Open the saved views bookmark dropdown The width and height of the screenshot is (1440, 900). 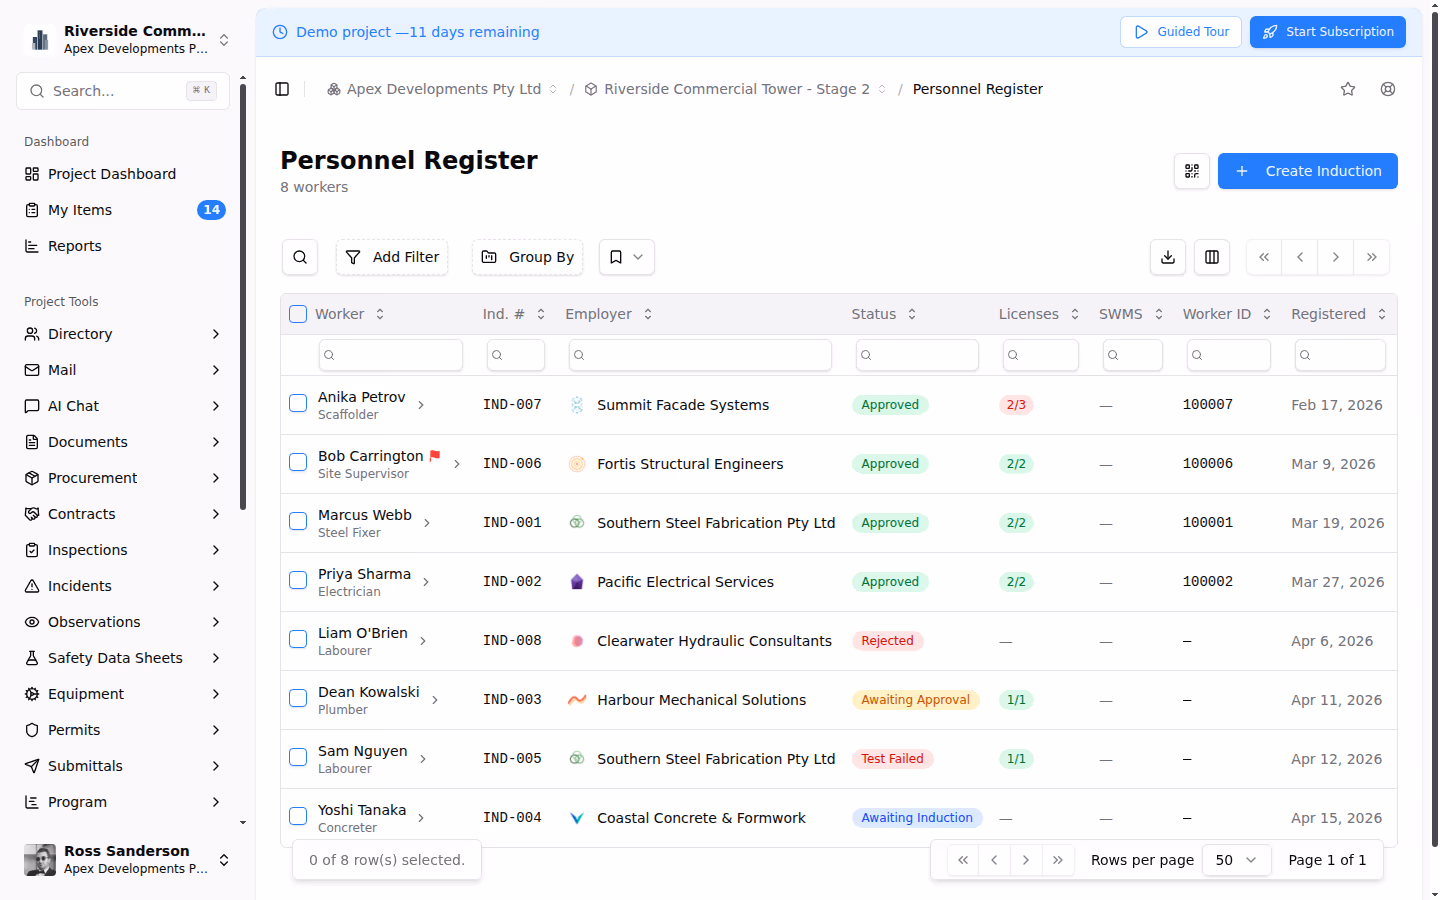click(x=626, y=257)
